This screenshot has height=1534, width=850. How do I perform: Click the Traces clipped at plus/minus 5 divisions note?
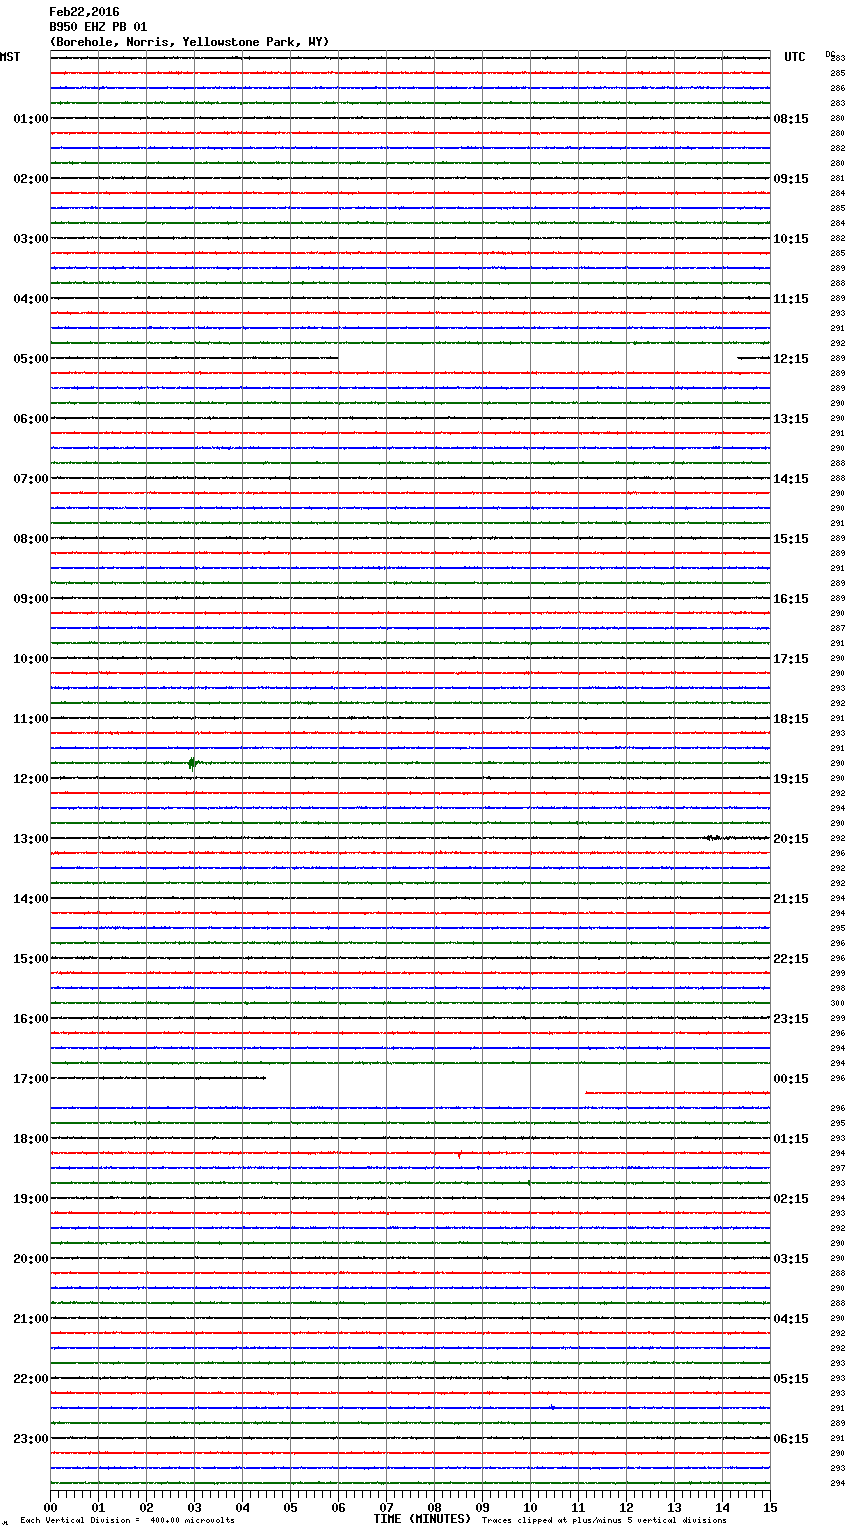(x=604, y=1521)
